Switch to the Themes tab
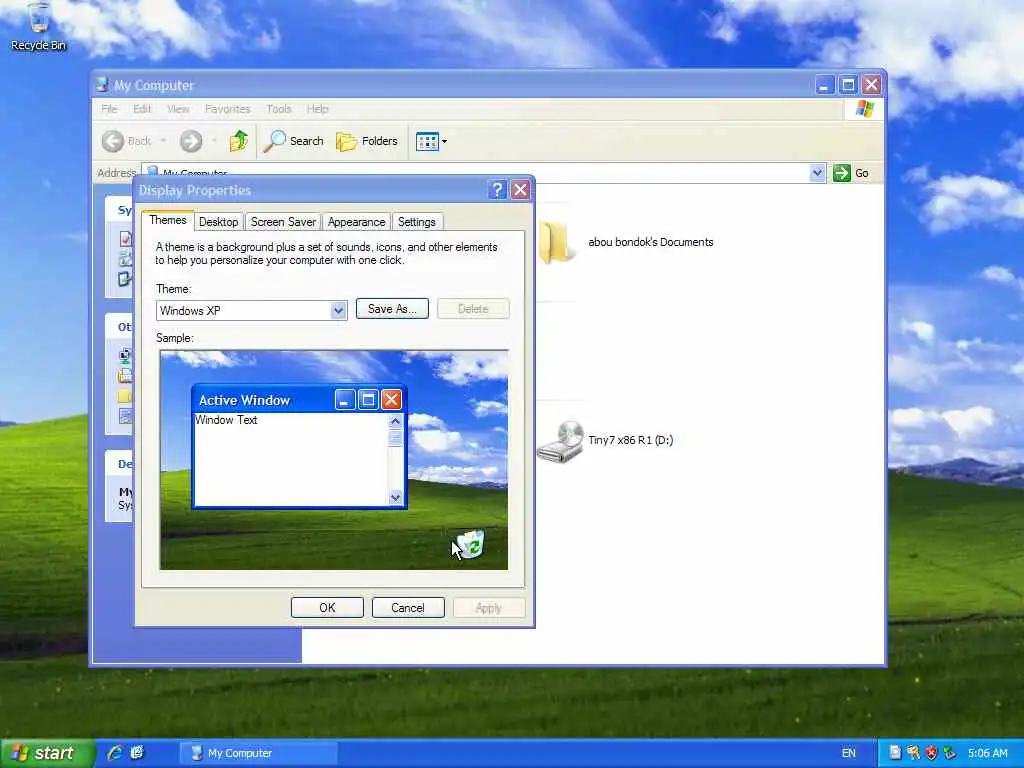The width and height of the screenshot is (1024, 768). [x=168, y=220]
